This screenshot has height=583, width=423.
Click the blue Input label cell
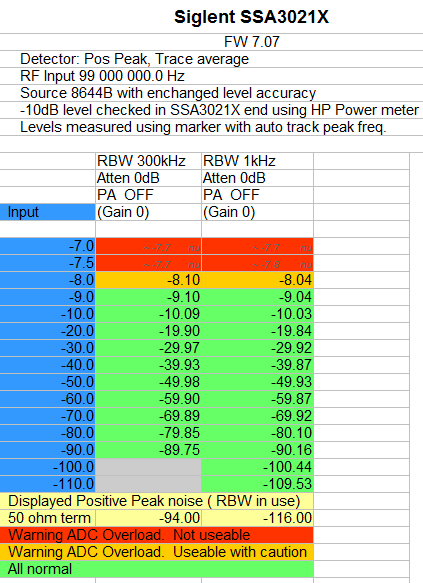click(x=47, y=212)
